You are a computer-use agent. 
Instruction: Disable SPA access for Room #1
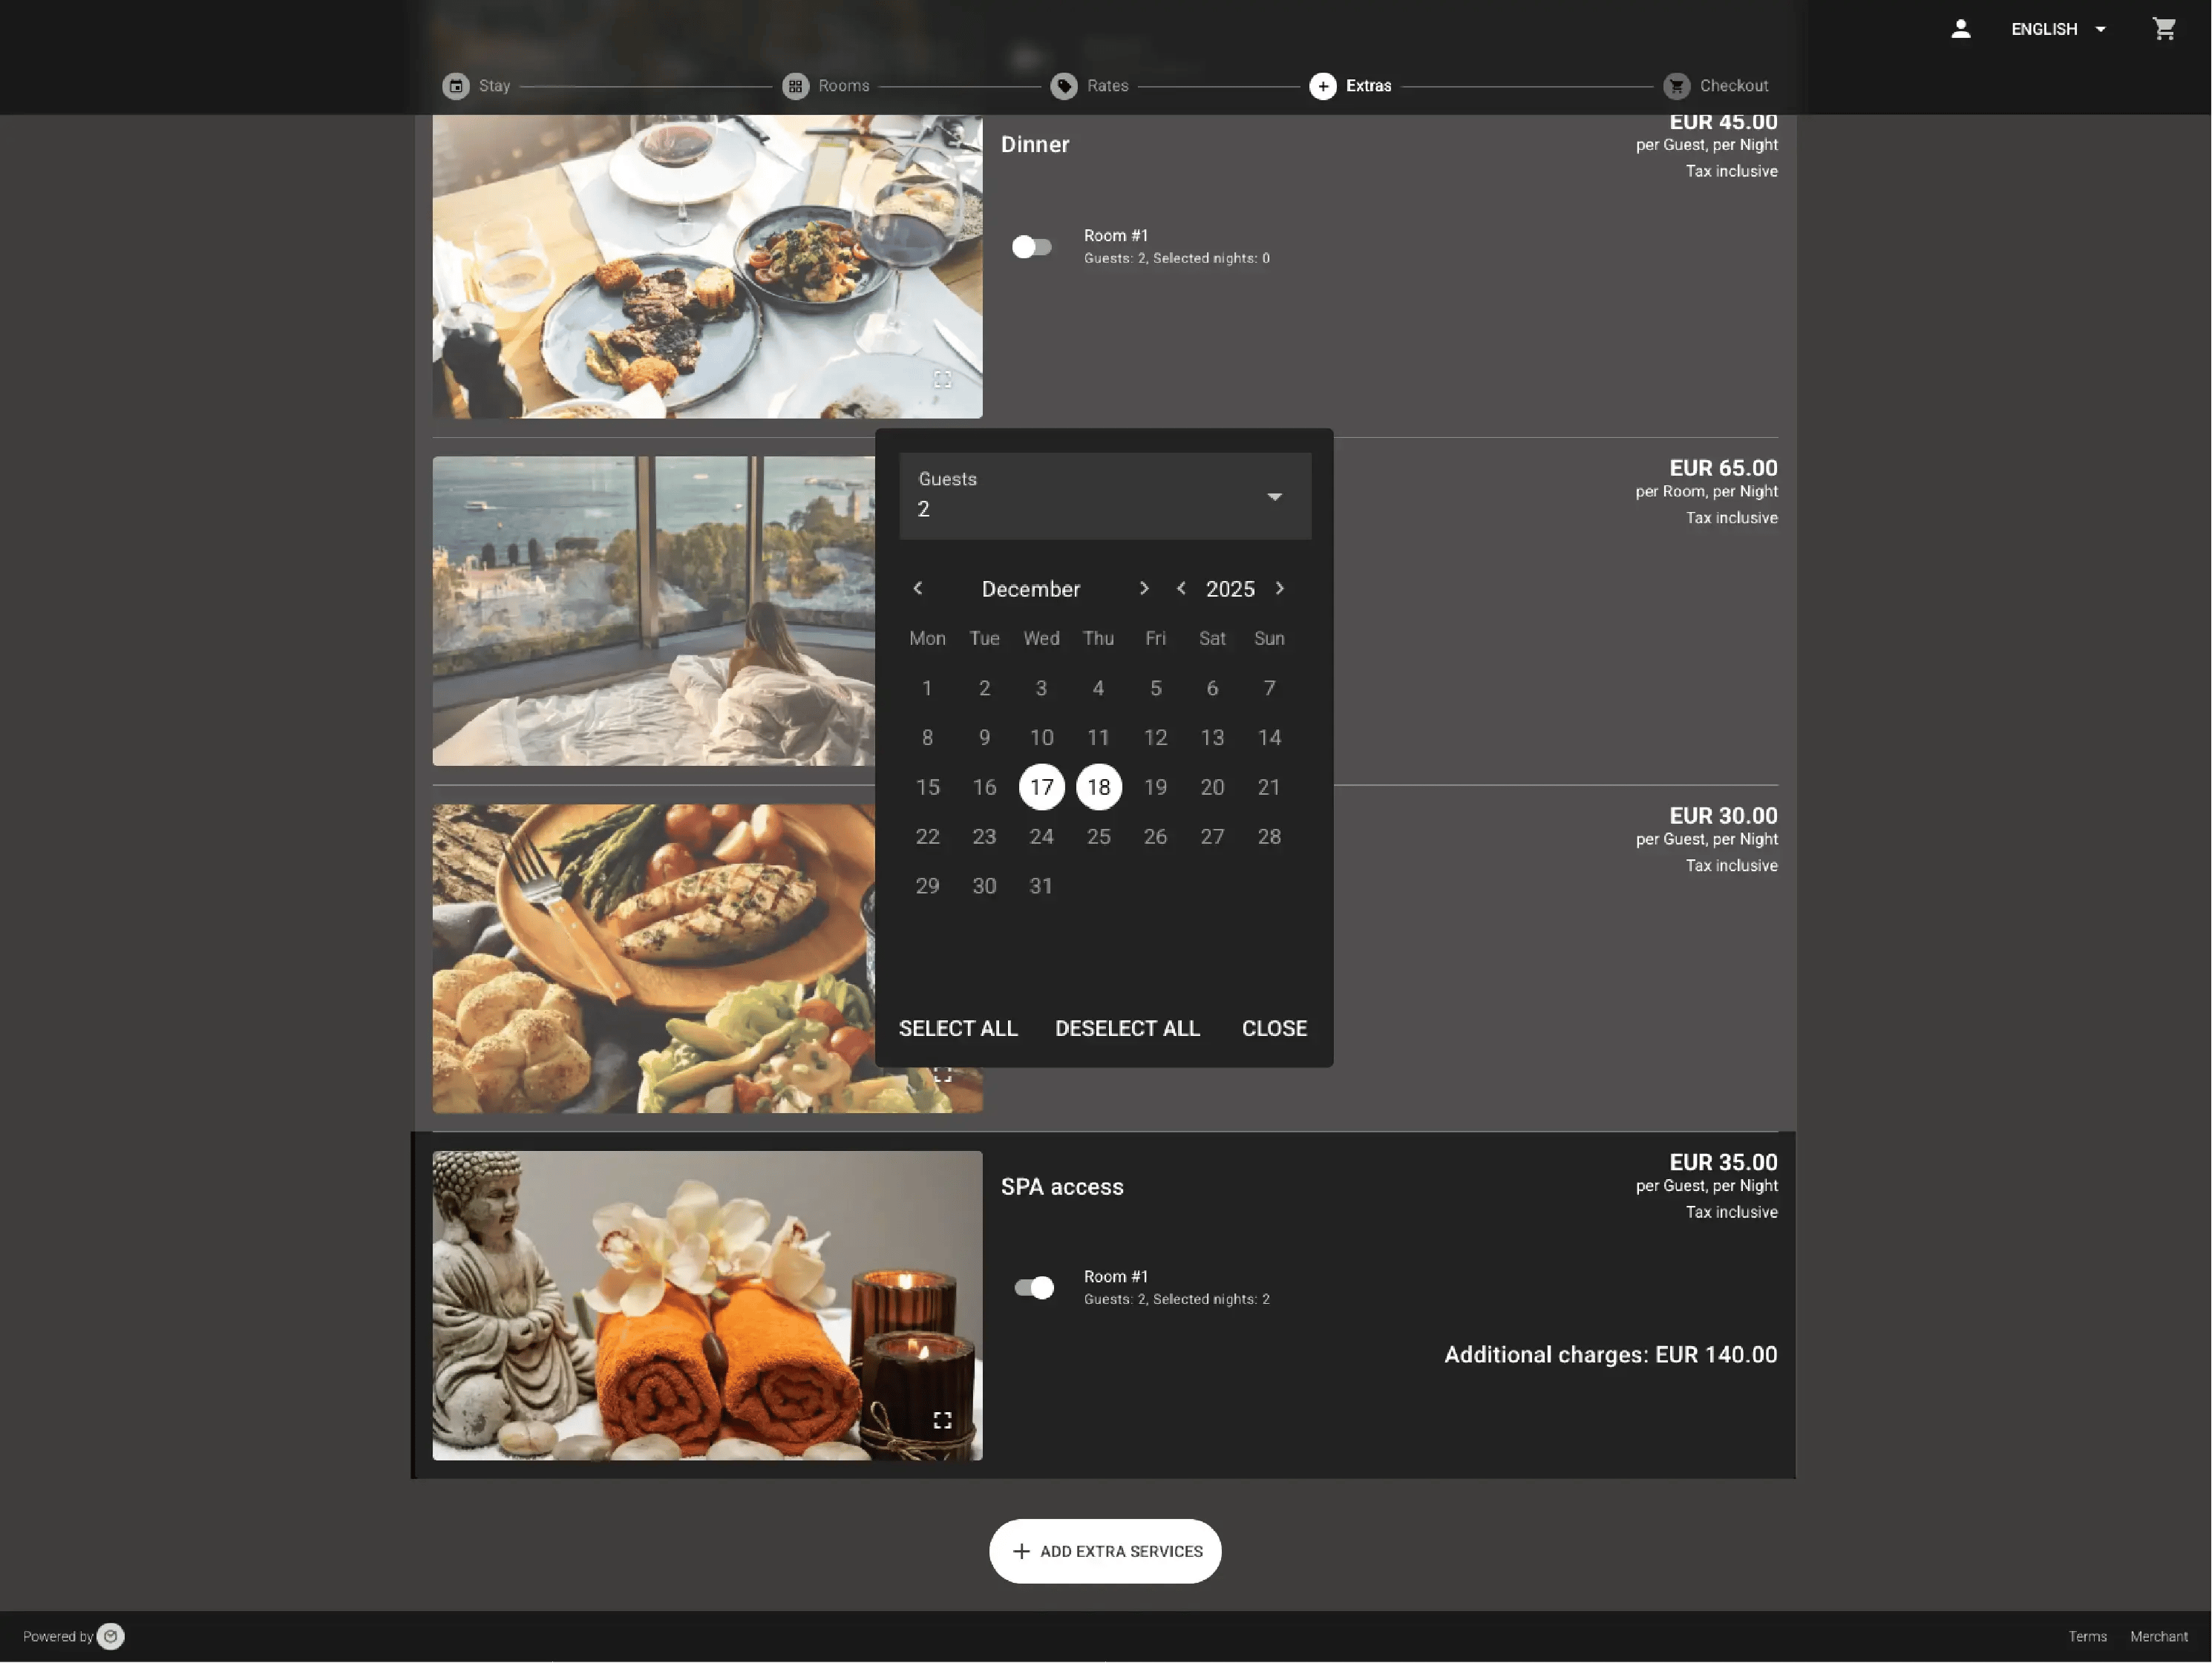click(1034, 1288)
